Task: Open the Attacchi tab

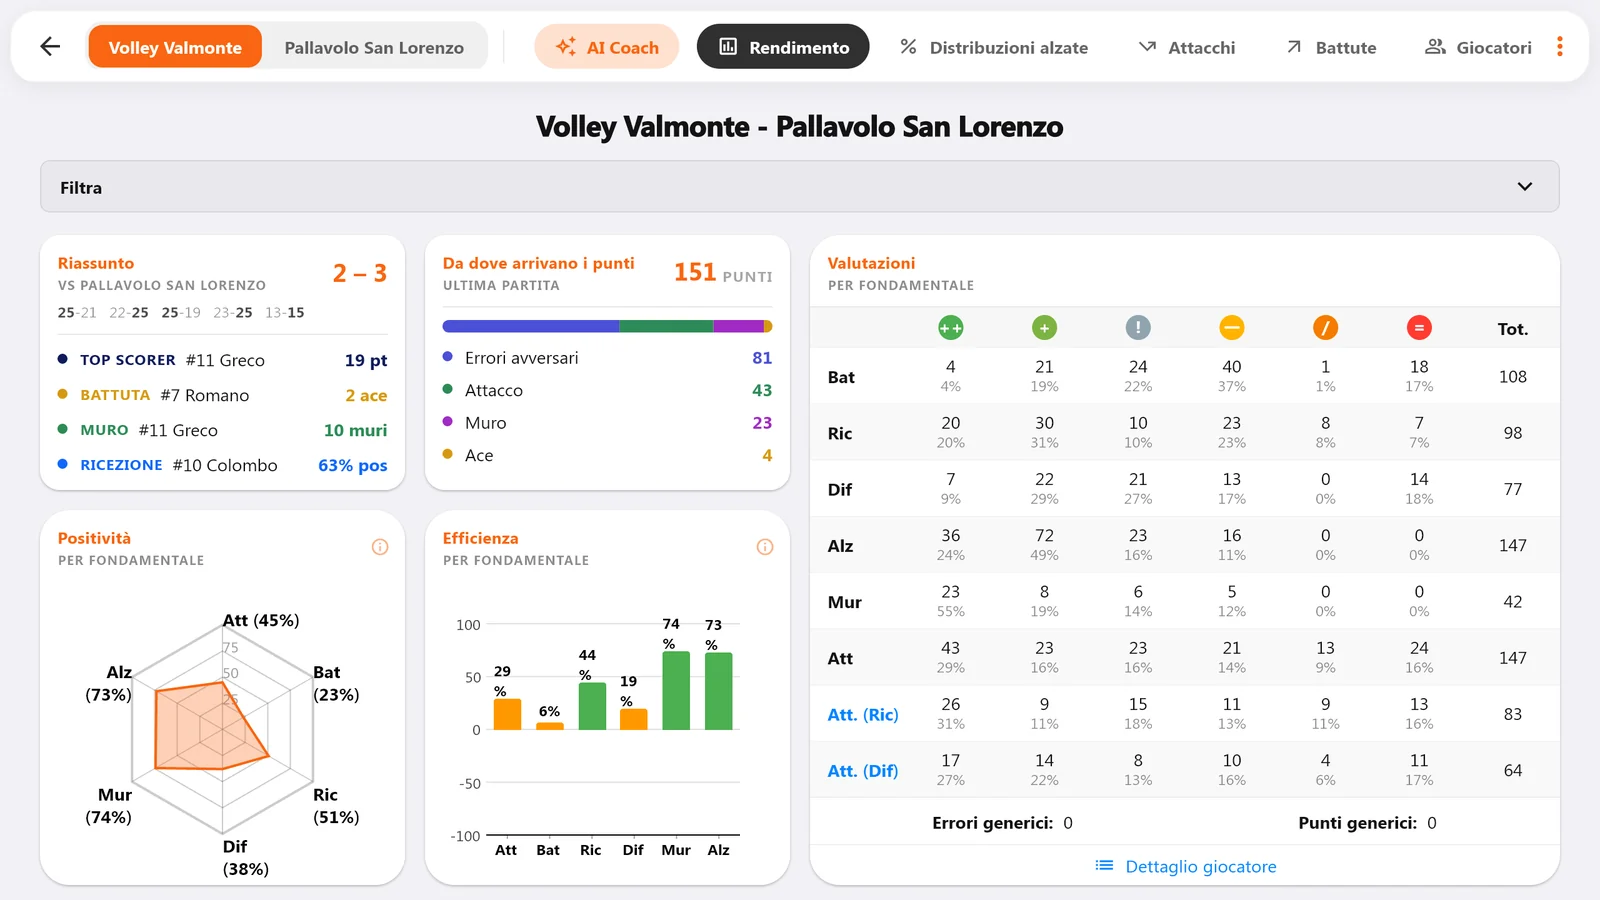Action: pyautogui.click(x=1187, y=47)
